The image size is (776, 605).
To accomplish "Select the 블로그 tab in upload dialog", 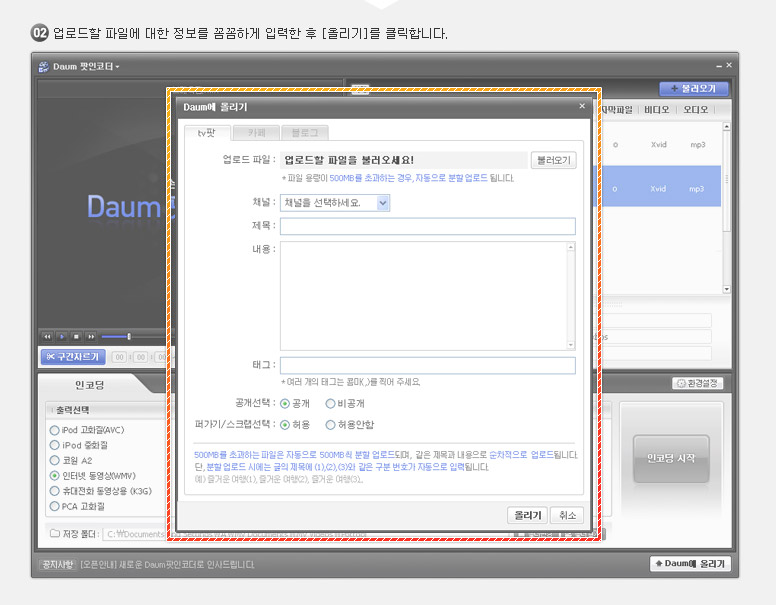I will click(305, 133).
